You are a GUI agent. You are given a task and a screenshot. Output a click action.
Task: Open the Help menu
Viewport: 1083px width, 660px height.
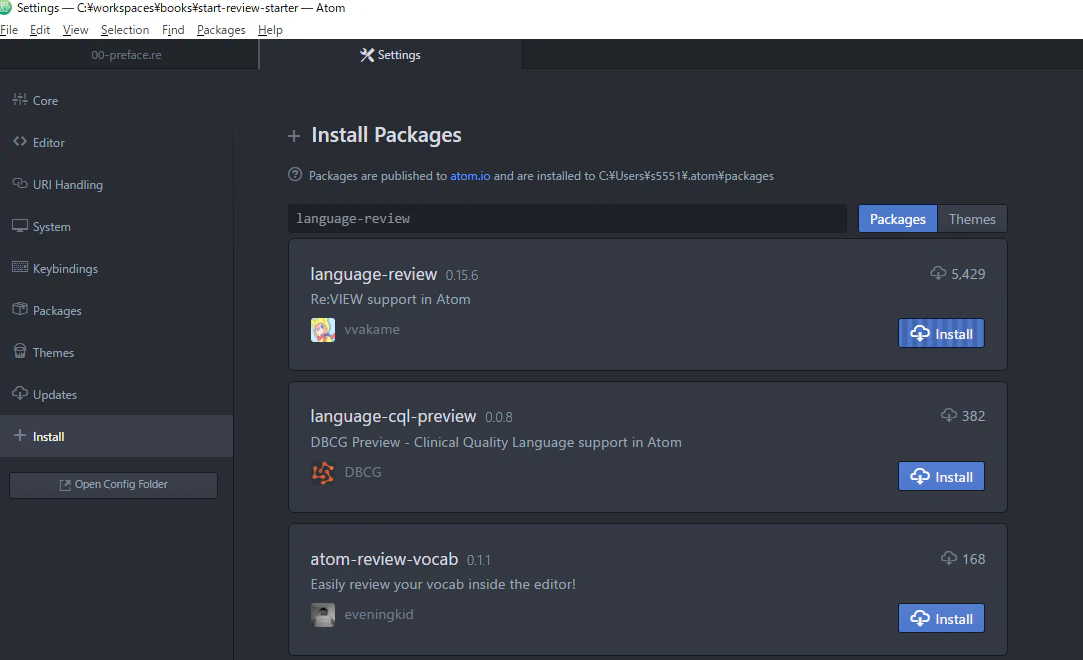270,30
